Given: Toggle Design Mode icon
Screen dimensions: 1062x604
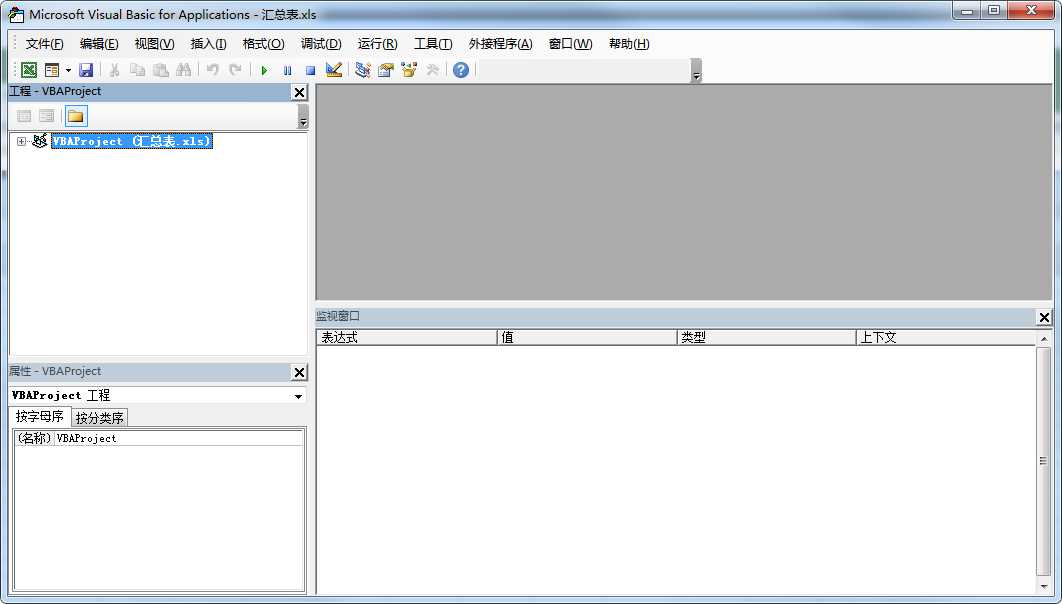Looking at the screenshot, I should [333, 70].
